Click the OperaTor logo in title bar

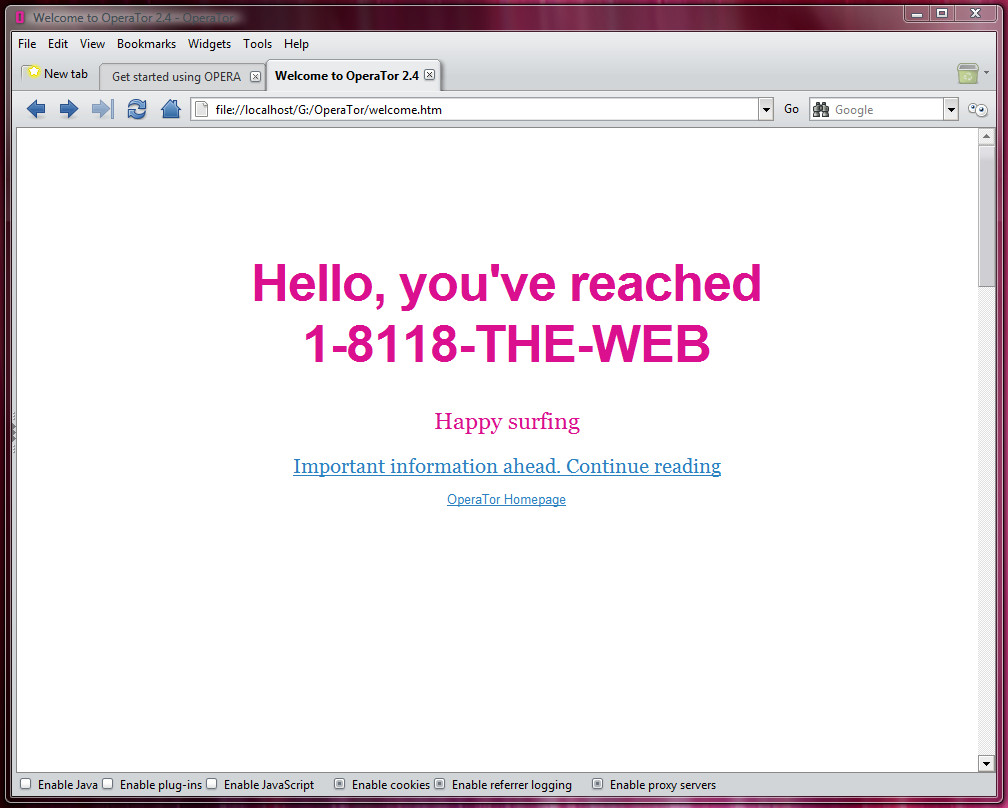20,17
